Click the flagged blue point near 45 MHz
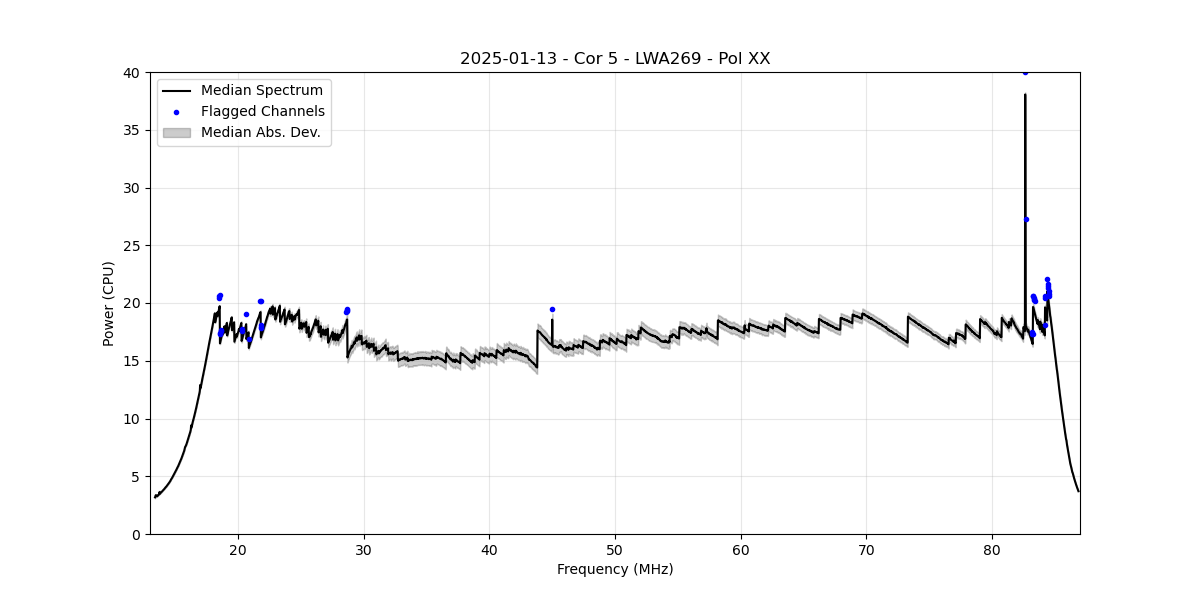 click(x=552, y=309)
